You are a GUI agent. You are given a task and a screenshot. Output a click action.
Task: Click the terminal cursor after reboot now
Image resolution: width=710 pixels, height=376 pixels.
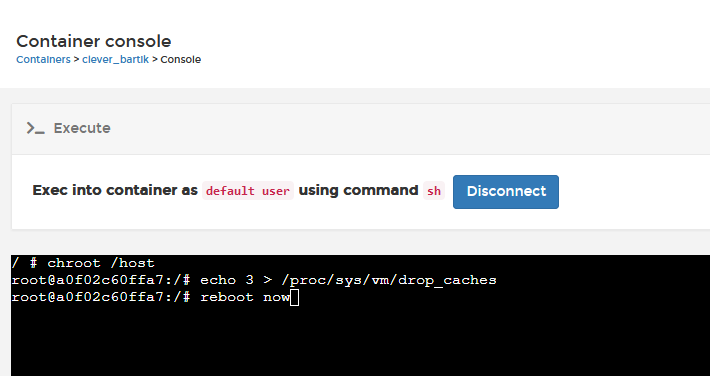coord(294,298)
